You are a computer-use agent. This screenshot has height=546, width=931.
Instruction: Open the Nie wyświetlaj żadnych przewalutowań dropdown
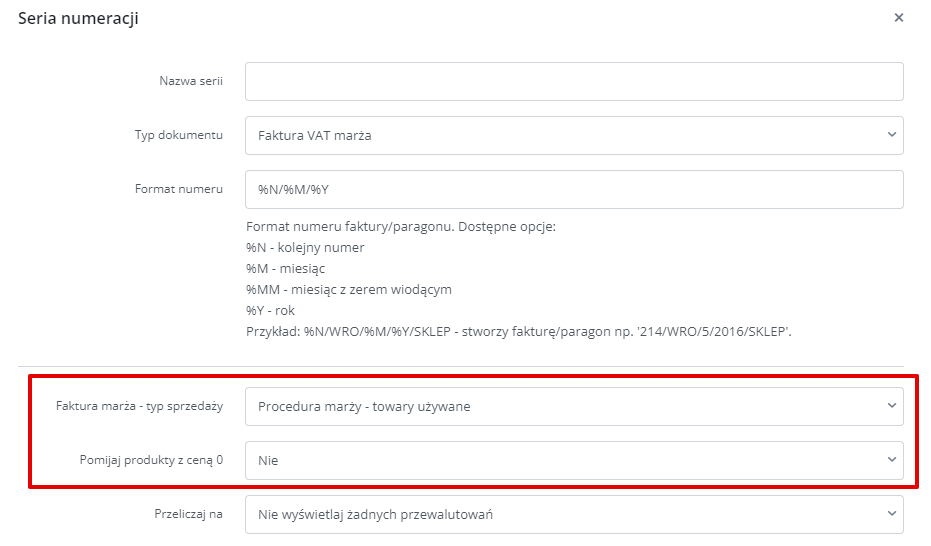574,515
